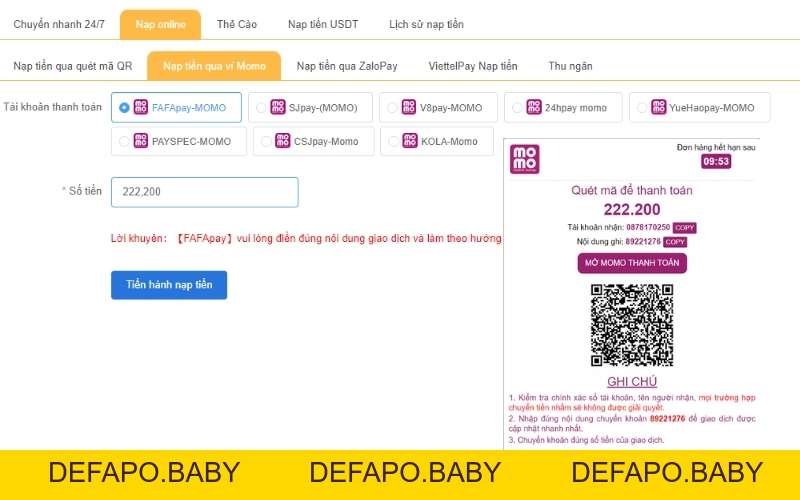800x500 pixels.
Task: Choose Nạp tiền qua quét mã QR
Action: [72, 66]
